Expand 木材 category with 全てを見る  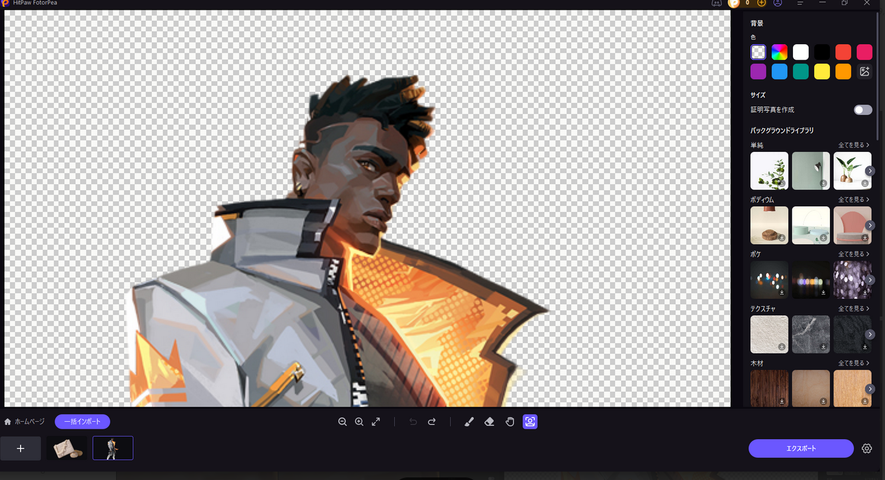853,363
